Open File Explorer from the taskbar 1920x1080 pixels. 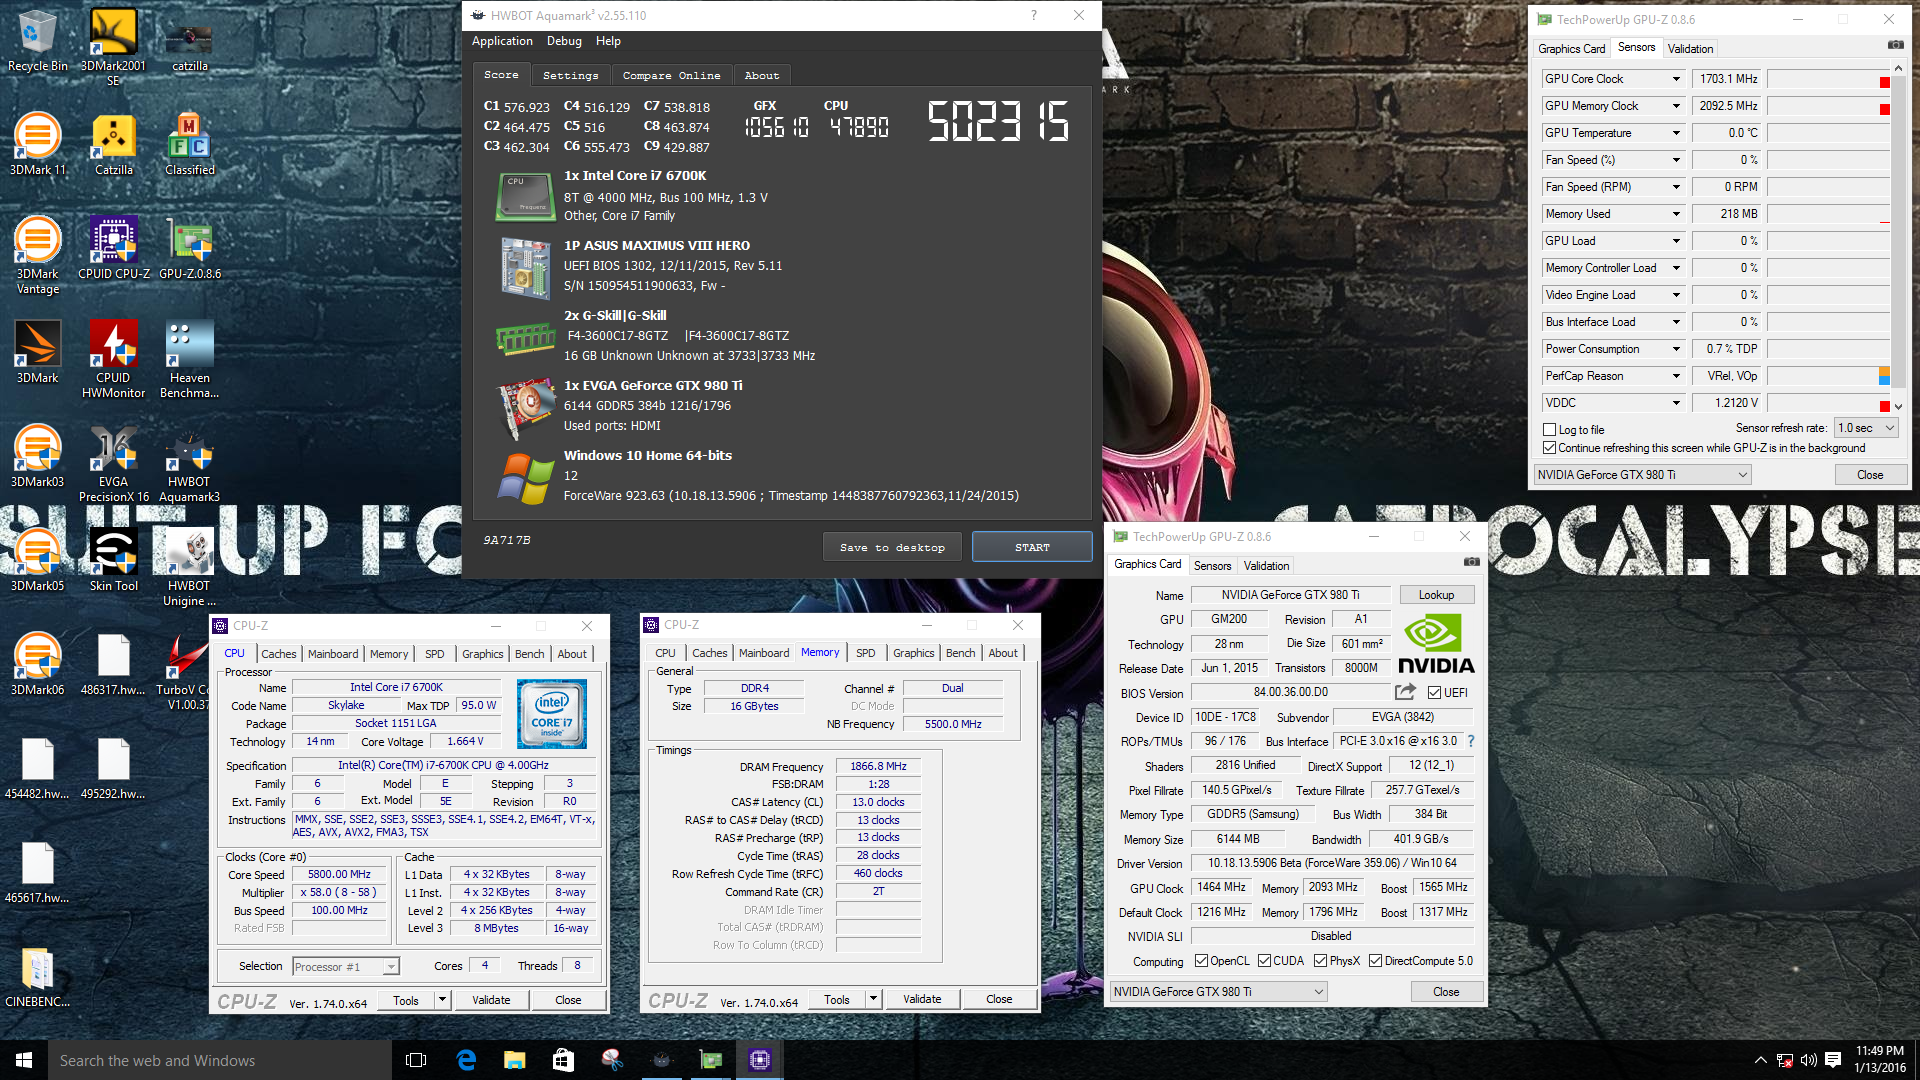[514, 1060]
